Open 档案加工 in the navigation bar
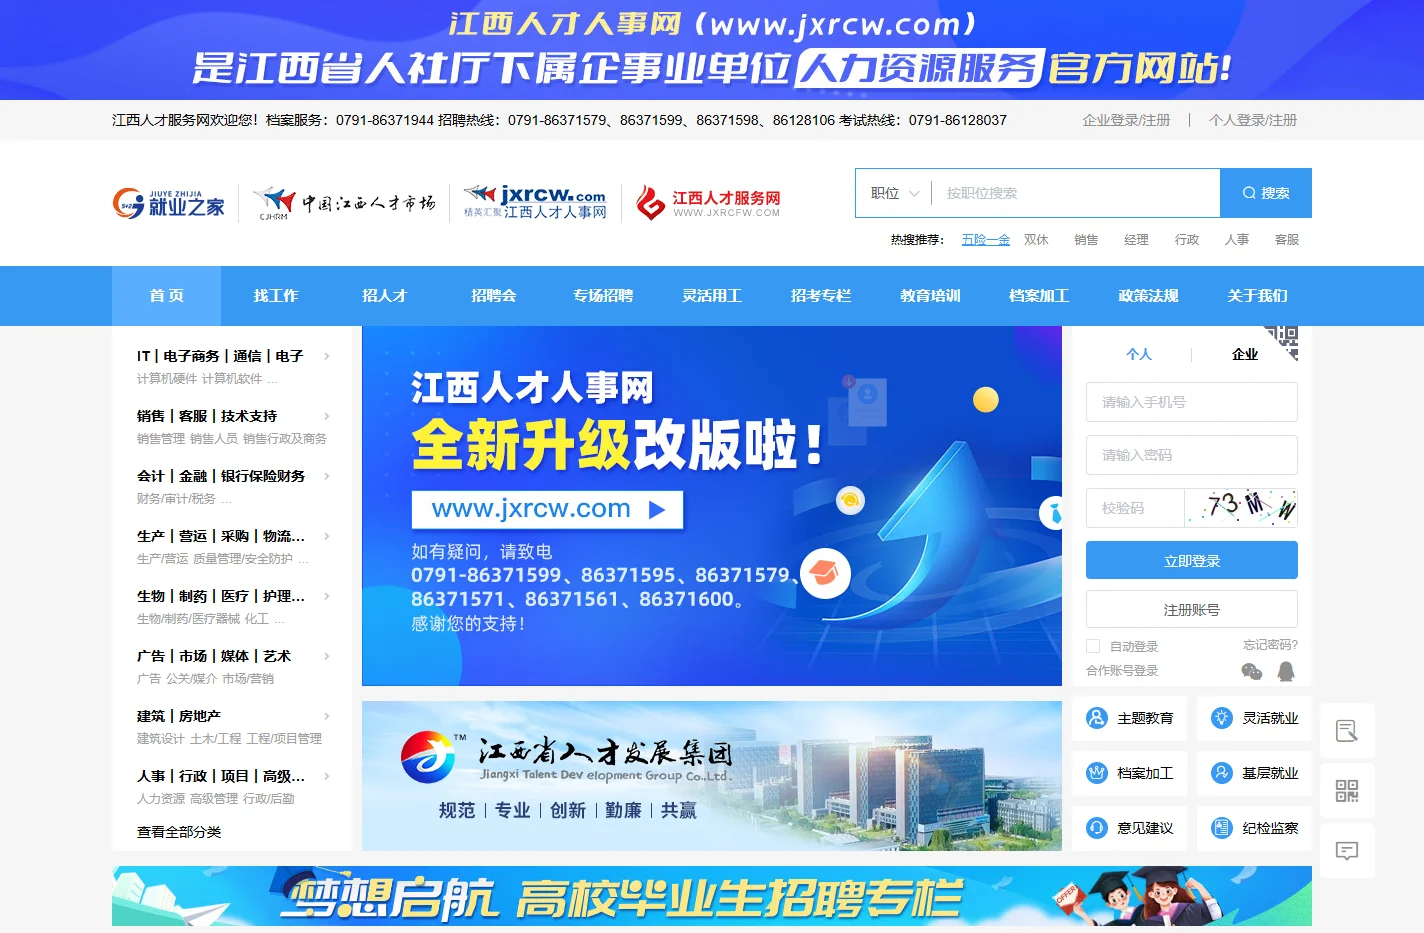This screenshot has width=1424, height=933. click(x=1039, y=296)
